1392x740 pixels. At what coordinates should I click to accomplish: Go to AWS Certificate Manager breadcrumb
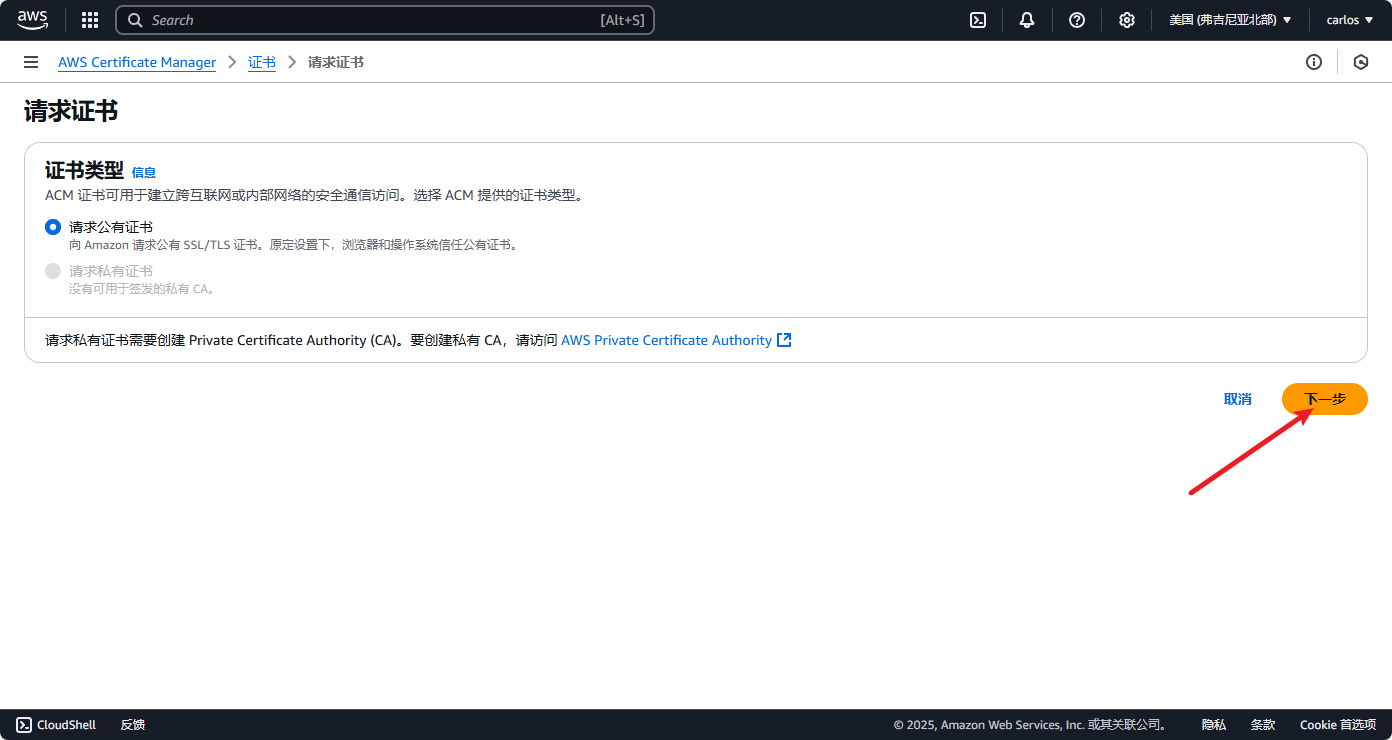point(137,62)
